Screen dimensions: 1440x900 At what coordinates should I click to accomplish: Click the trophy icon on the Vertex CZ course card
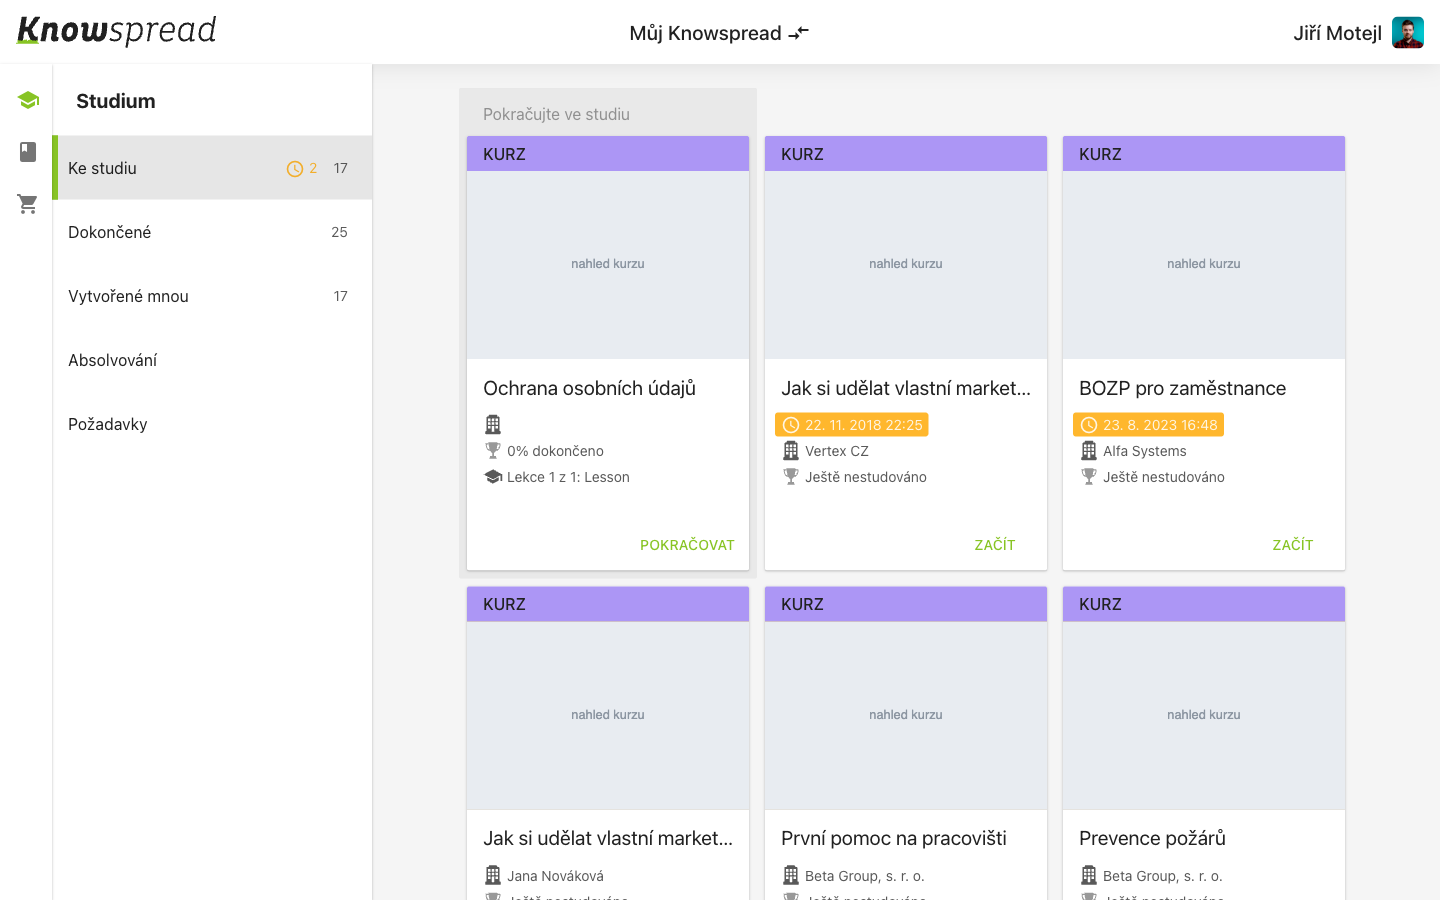tap(791, 477)
